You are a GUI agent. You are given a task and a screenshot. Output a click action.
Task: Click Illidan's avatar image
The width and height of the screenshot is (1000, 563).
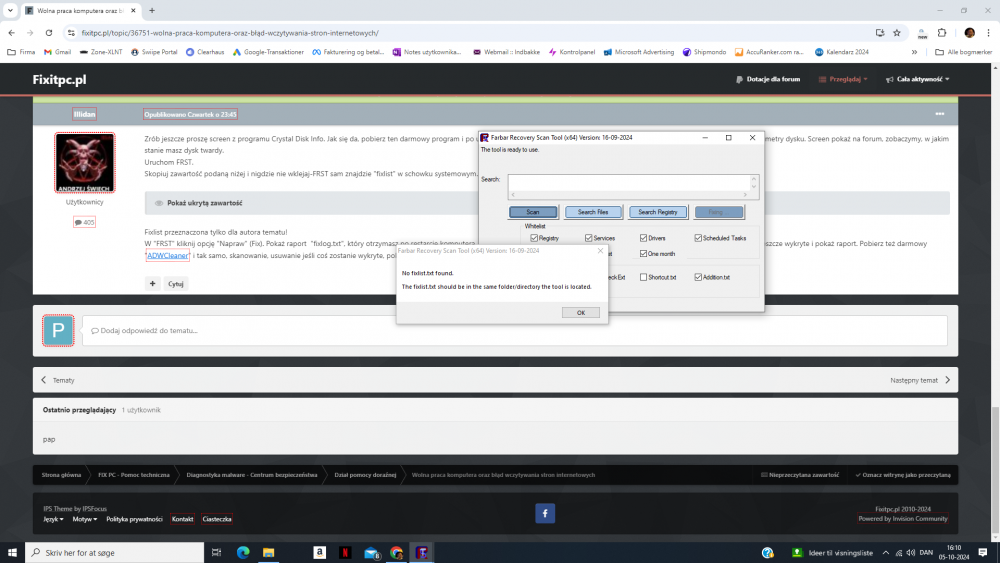(84, 162)
